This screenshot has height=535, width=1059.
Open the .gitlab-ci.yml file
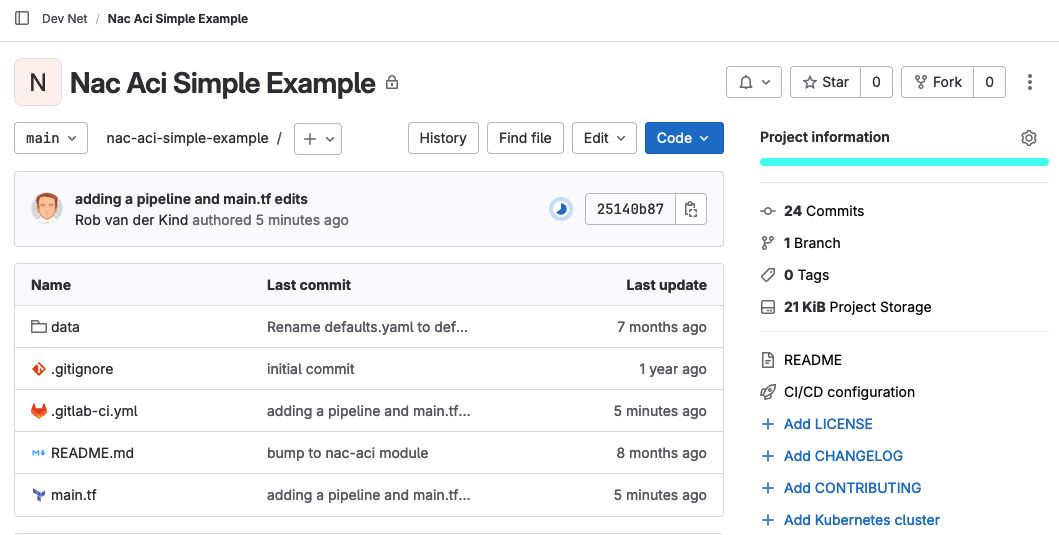tap(95, 411)
